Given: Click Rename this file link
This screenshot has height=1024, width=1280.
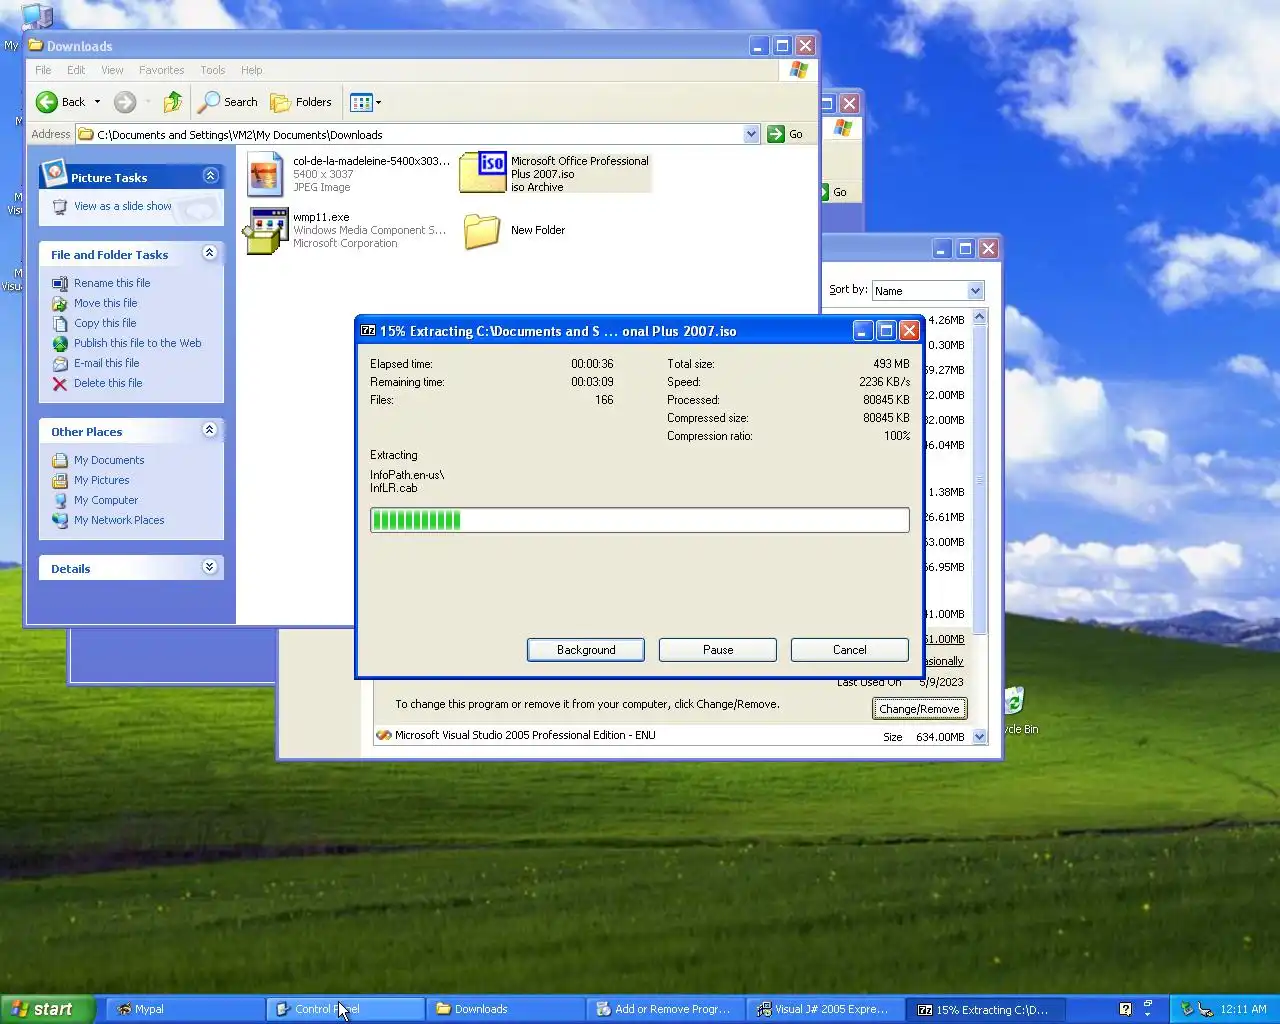Looking at the screenshot, I should pyautogui.click(x=112, y=283).
